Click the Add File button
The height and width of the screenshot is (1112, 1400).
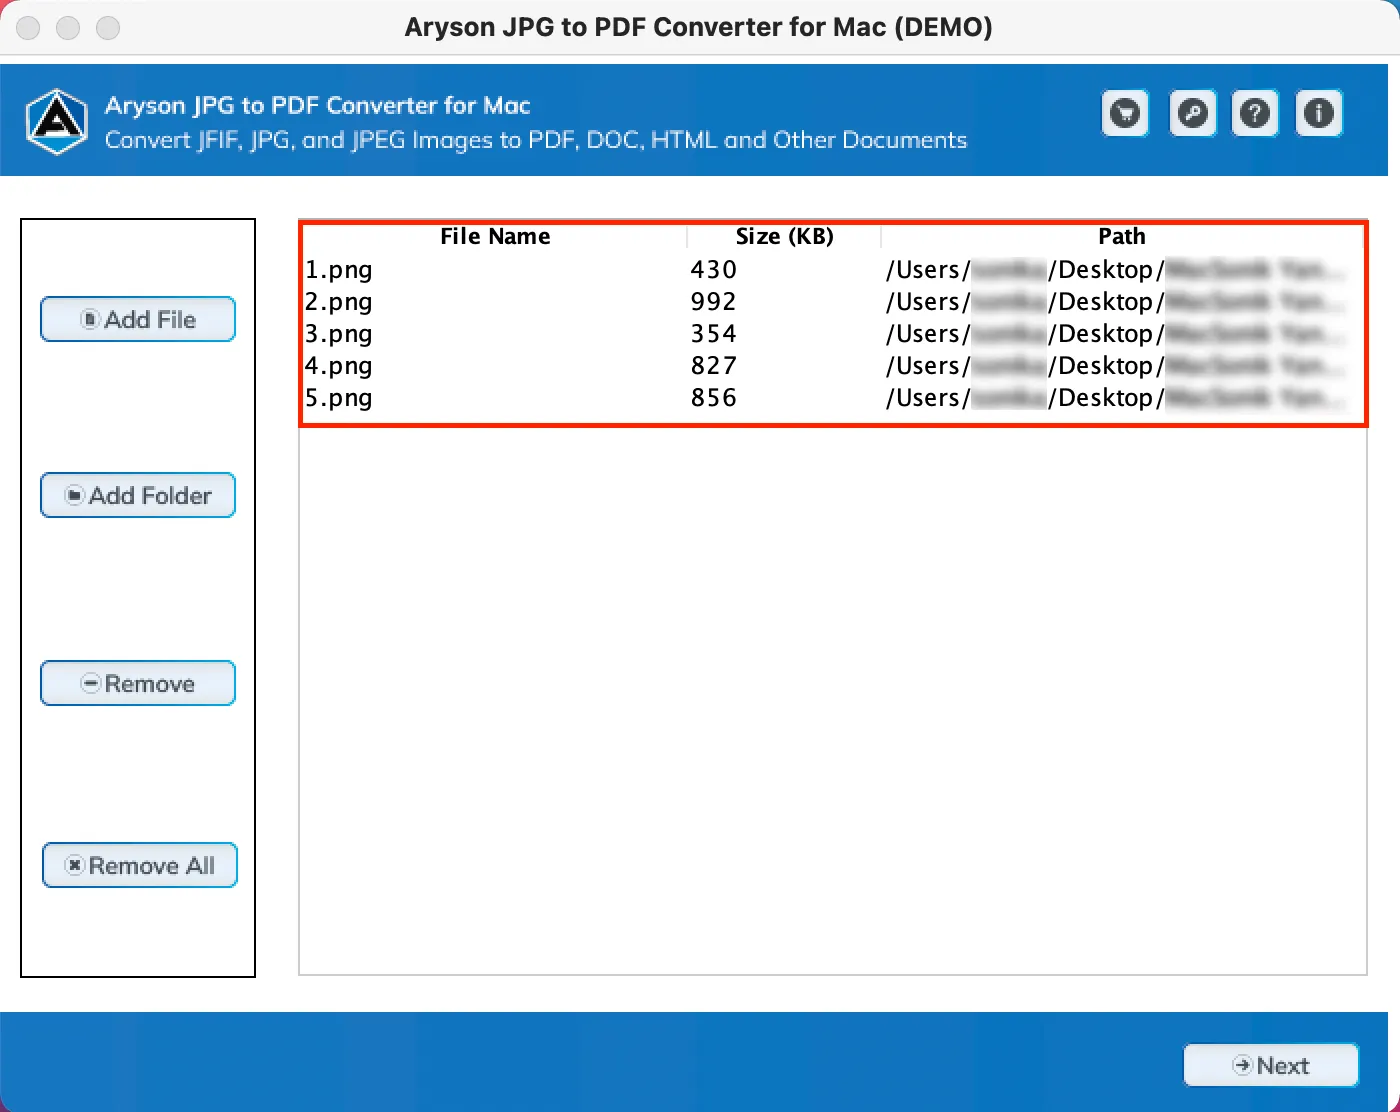coord(138,319)
